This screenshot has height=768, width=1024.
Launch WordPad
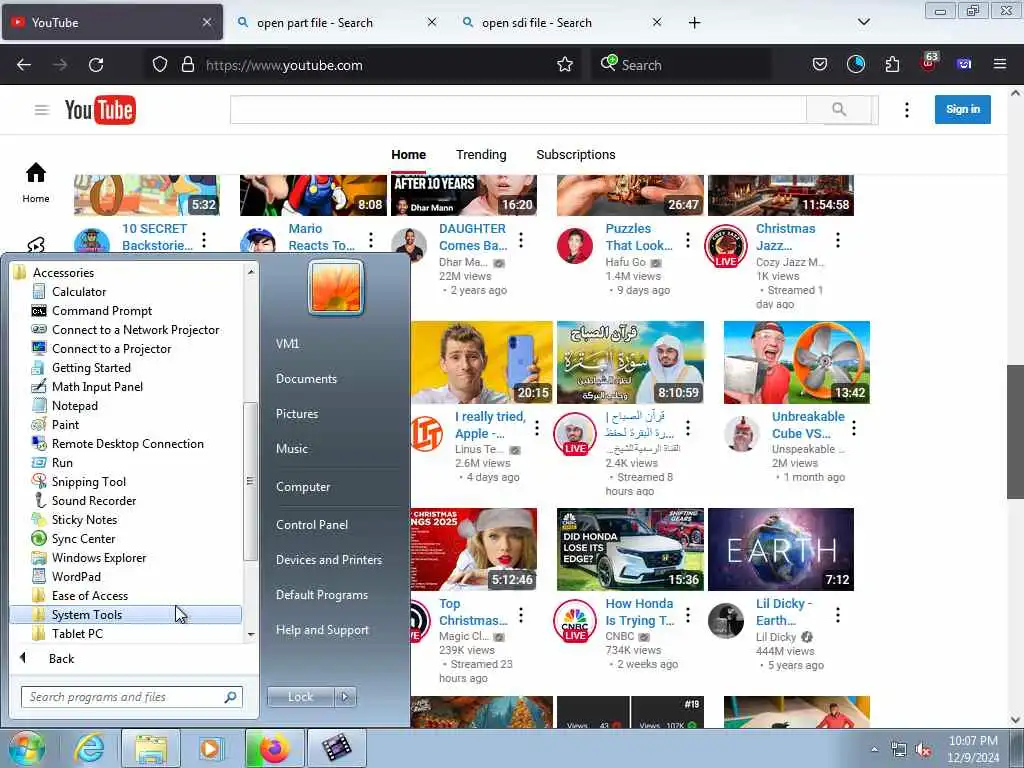tap(76, 576)
